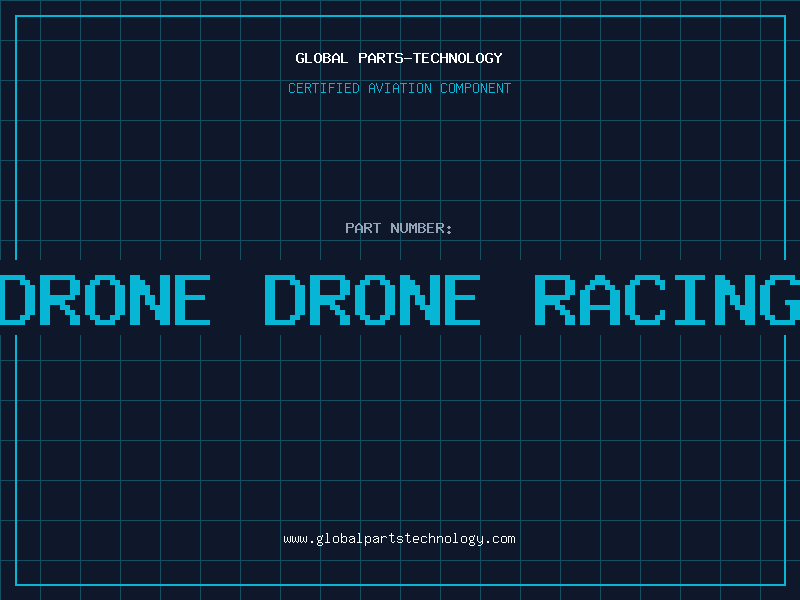Click the letter R in RACING

(558, 299)
